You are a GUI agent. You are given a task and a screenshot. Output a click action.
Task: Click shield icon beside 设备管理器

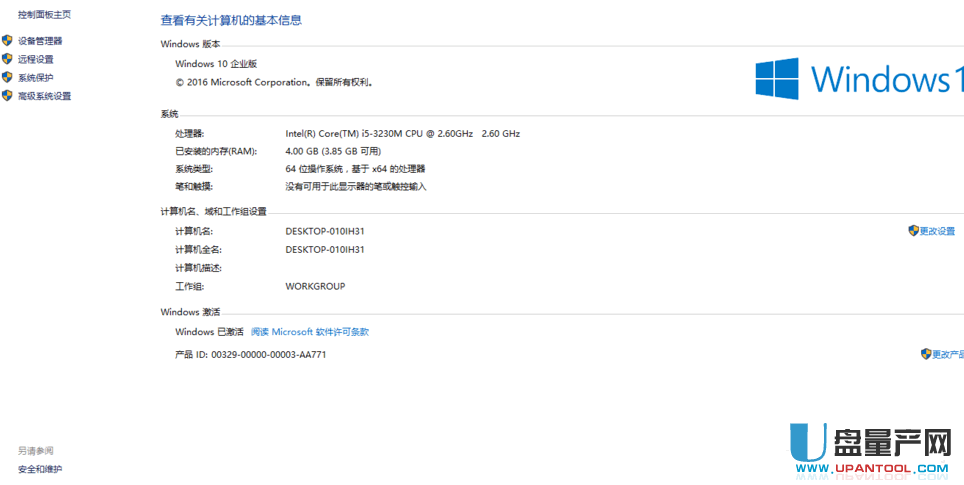[7, 41]
